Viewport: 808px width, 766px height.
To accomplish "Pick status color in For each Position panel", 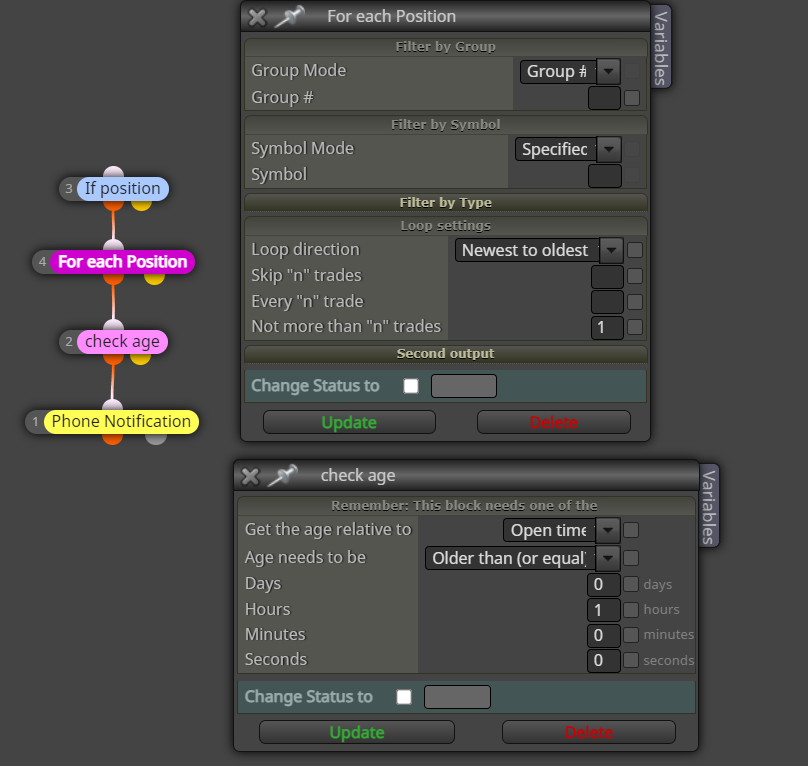I will (464, 386).
